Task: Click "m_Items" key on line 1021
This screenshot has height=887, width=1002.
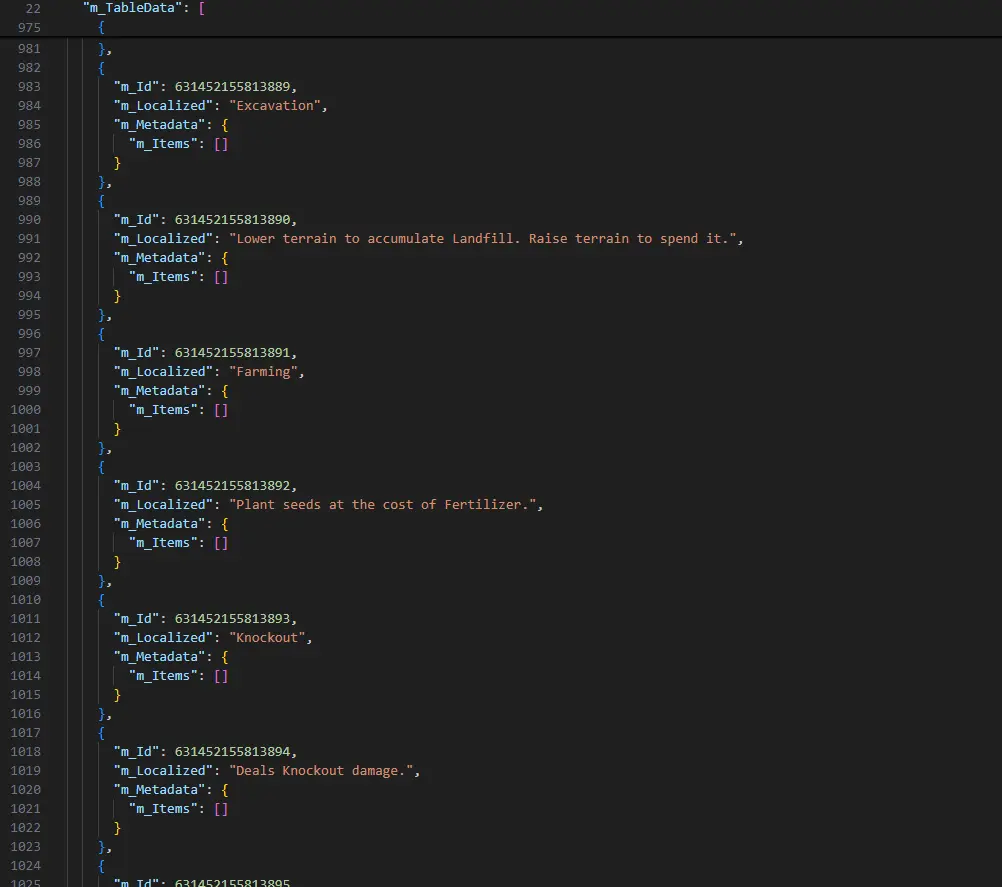Action: coord(163,808)
